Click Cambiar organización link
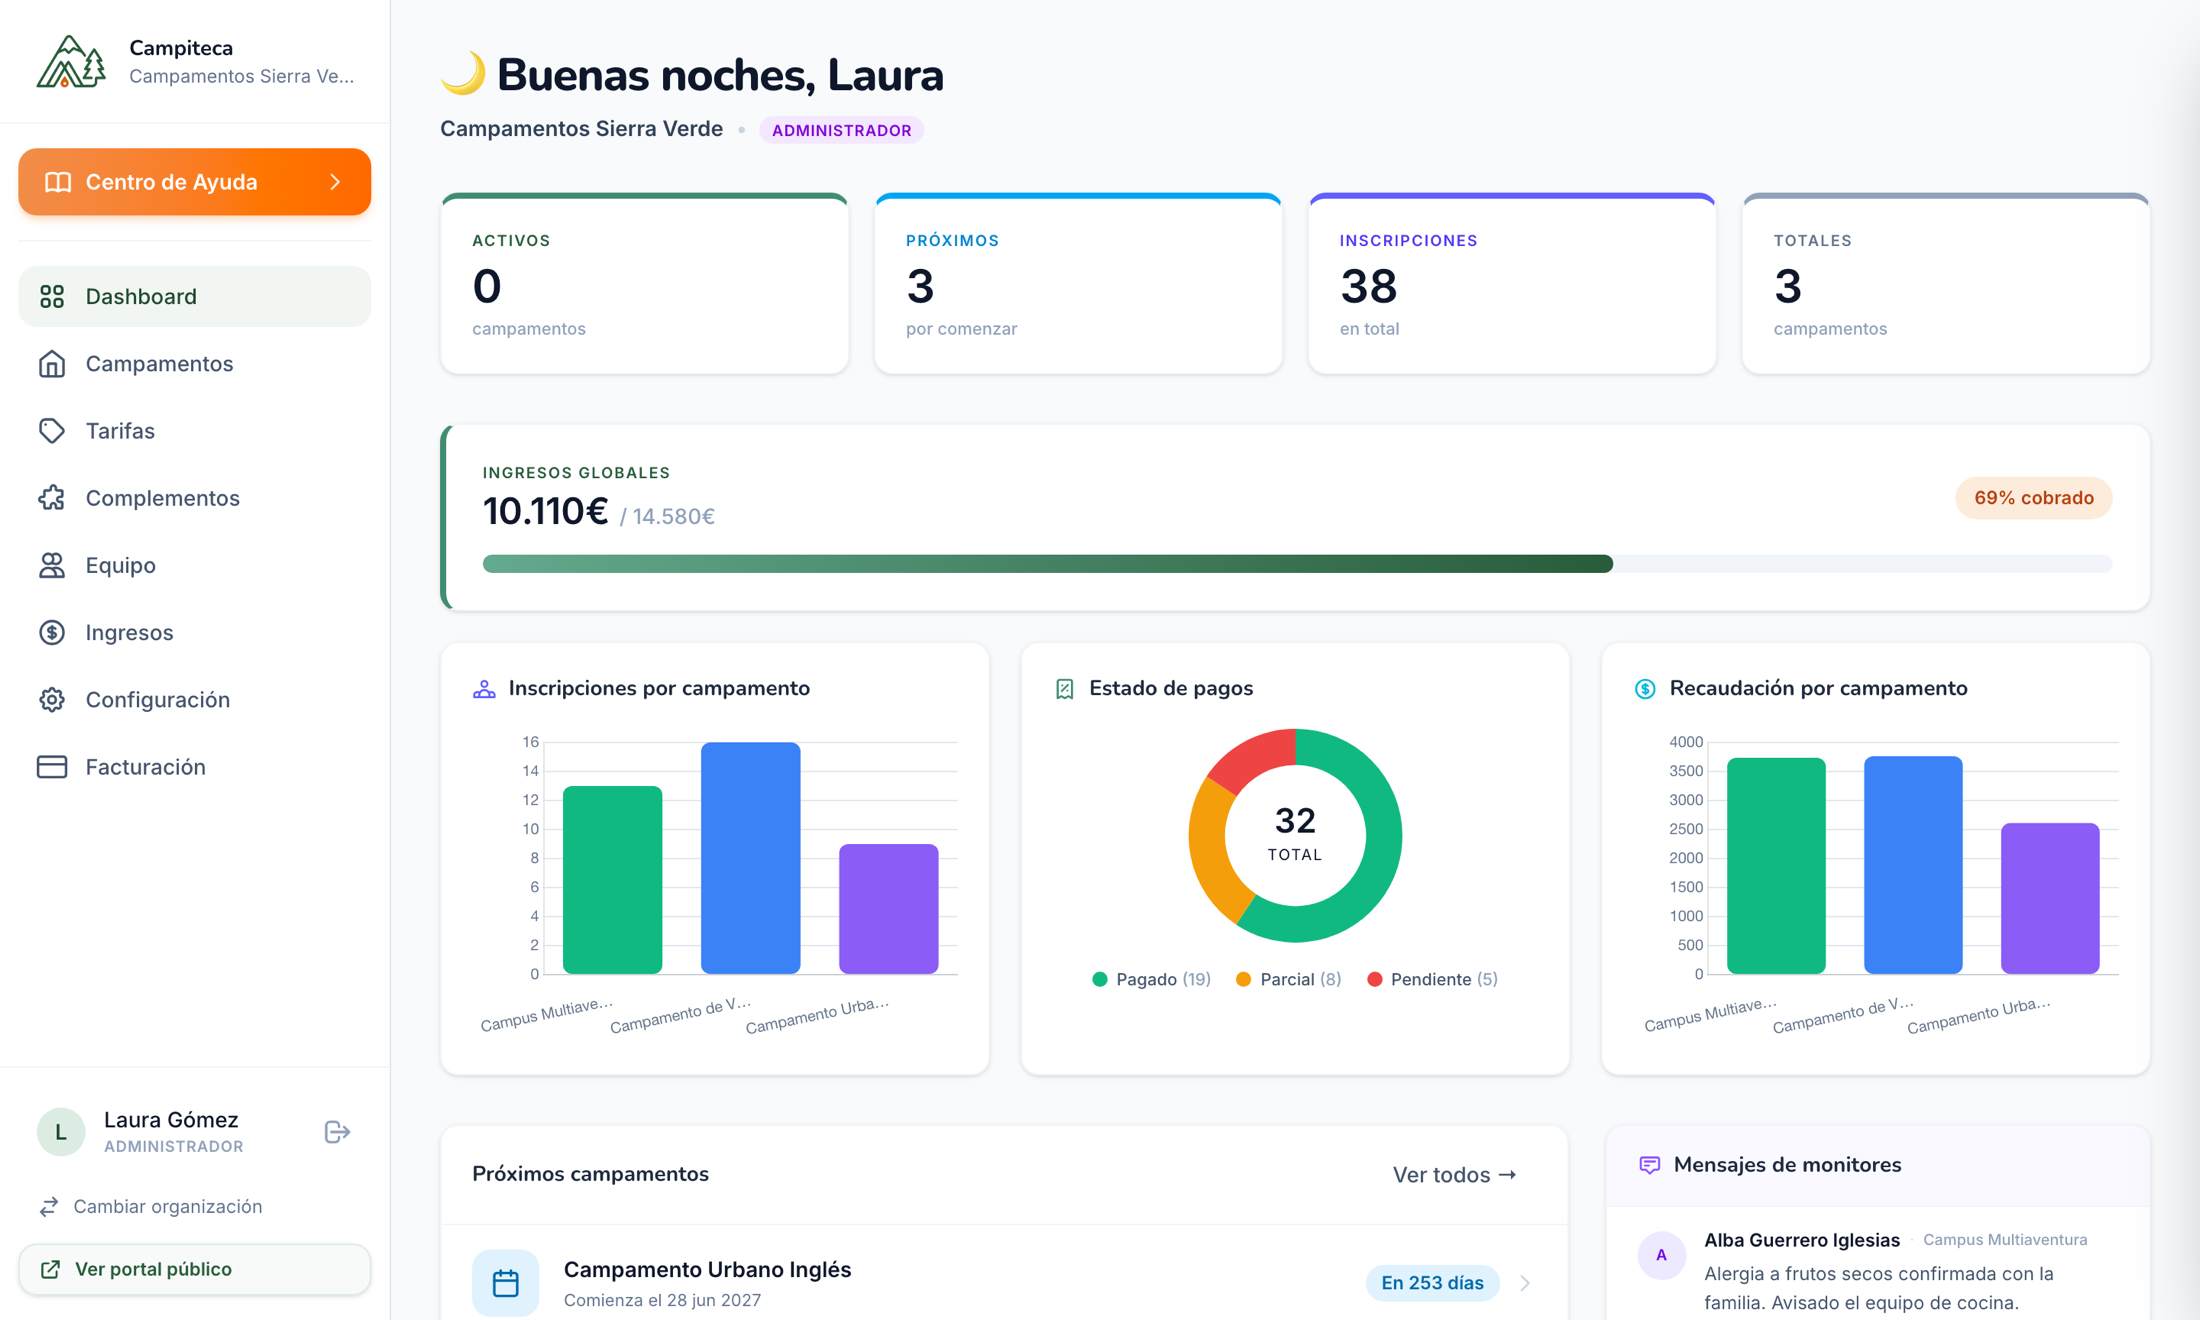 (x=151, y=1207)
